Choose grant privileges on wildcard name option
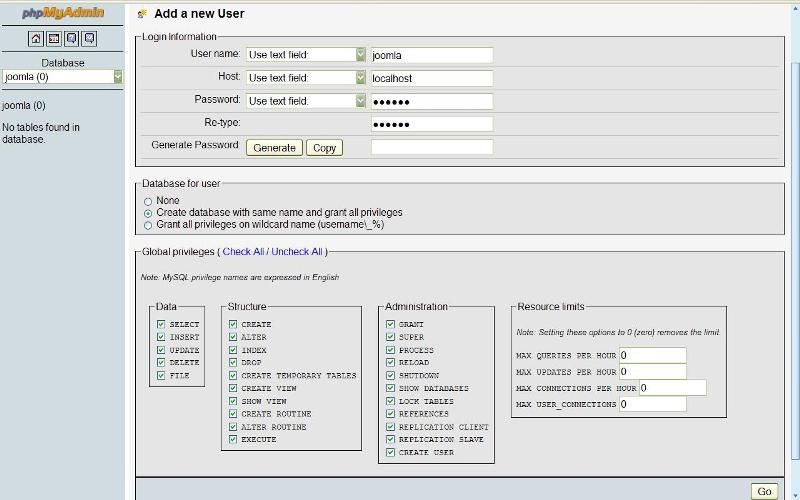Screen dimensions: 800x500 pos(148,225)
